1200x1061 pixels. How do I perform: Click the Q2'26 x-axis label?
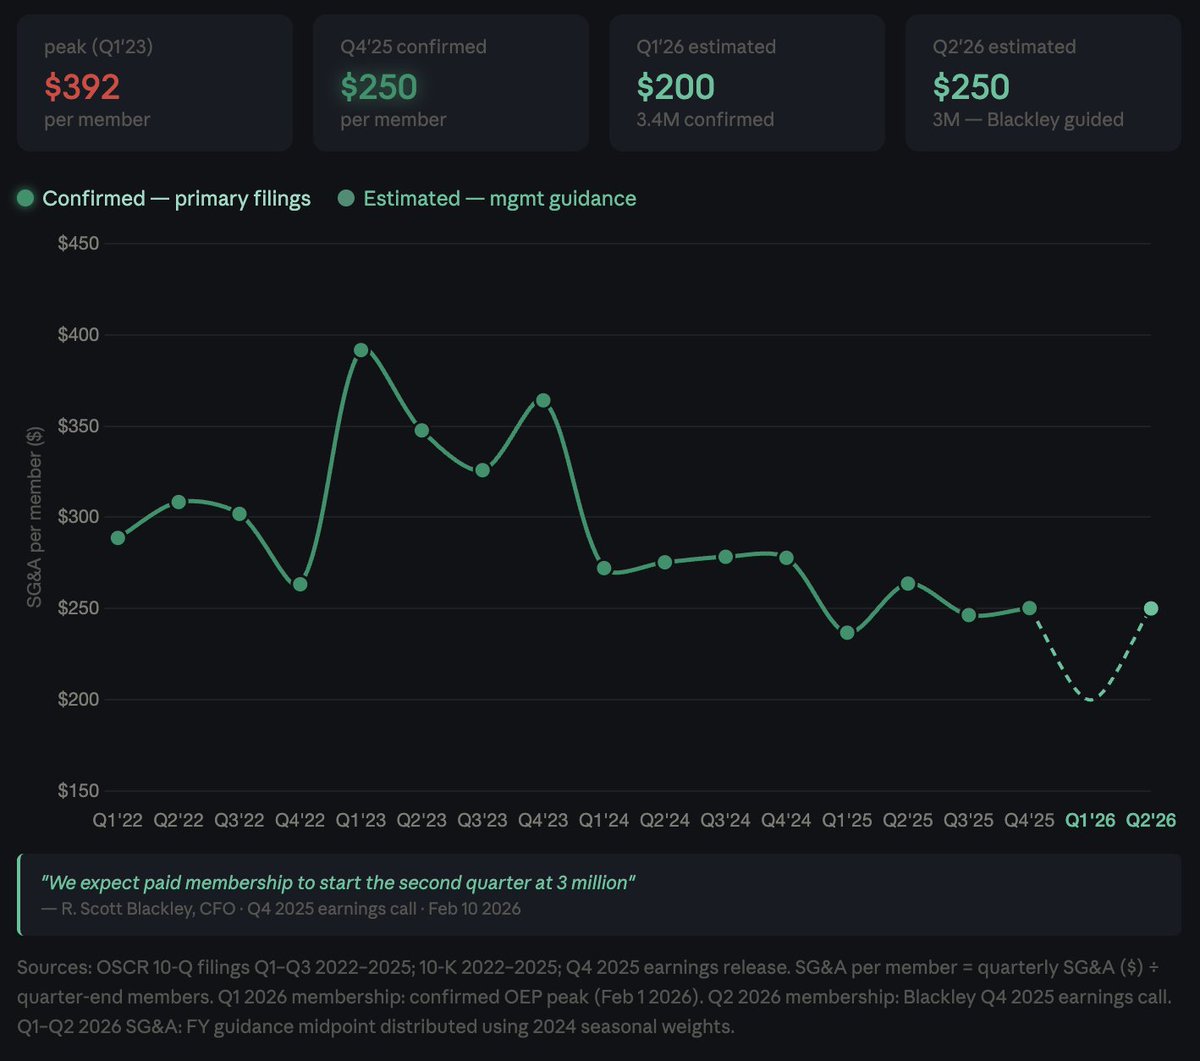[x=1151, y=820]
